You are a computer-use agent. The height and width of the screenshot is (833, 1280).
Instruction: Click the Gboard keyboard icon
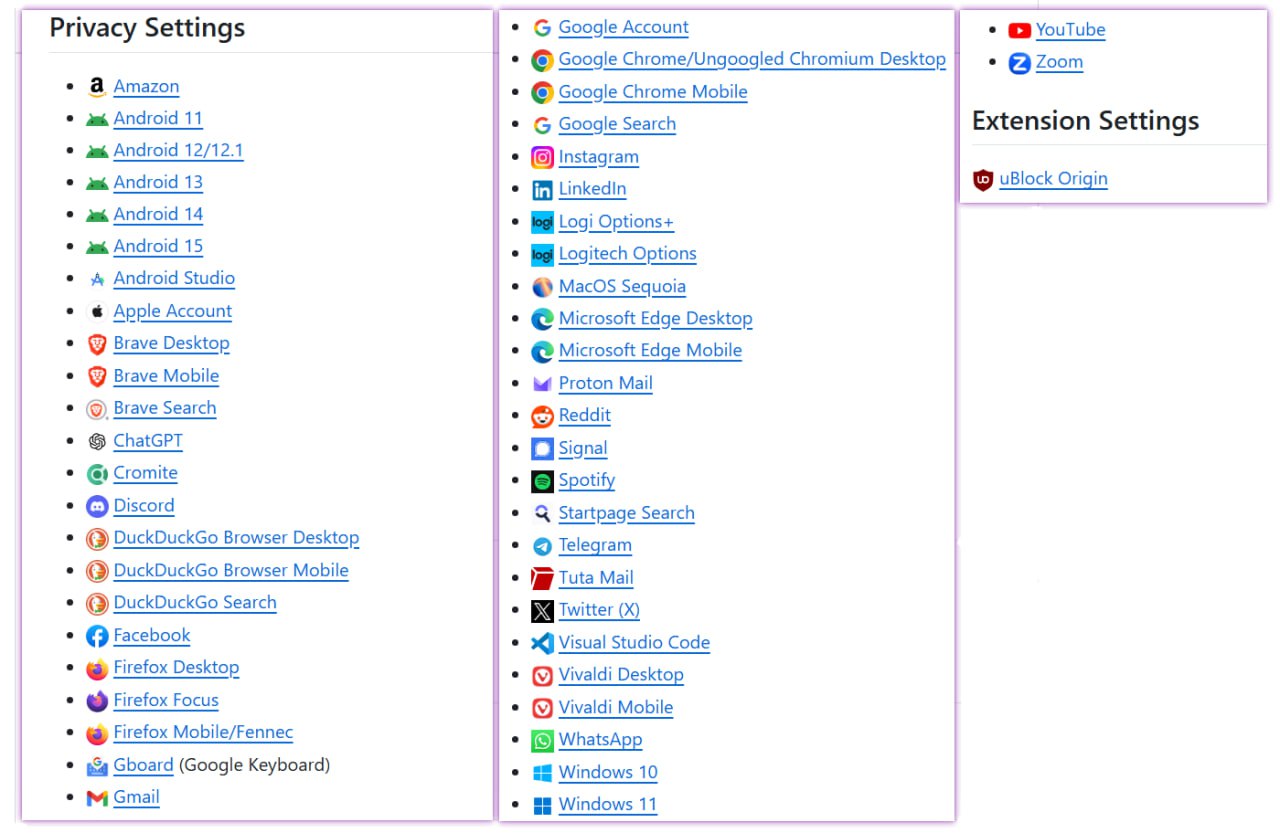97,766
